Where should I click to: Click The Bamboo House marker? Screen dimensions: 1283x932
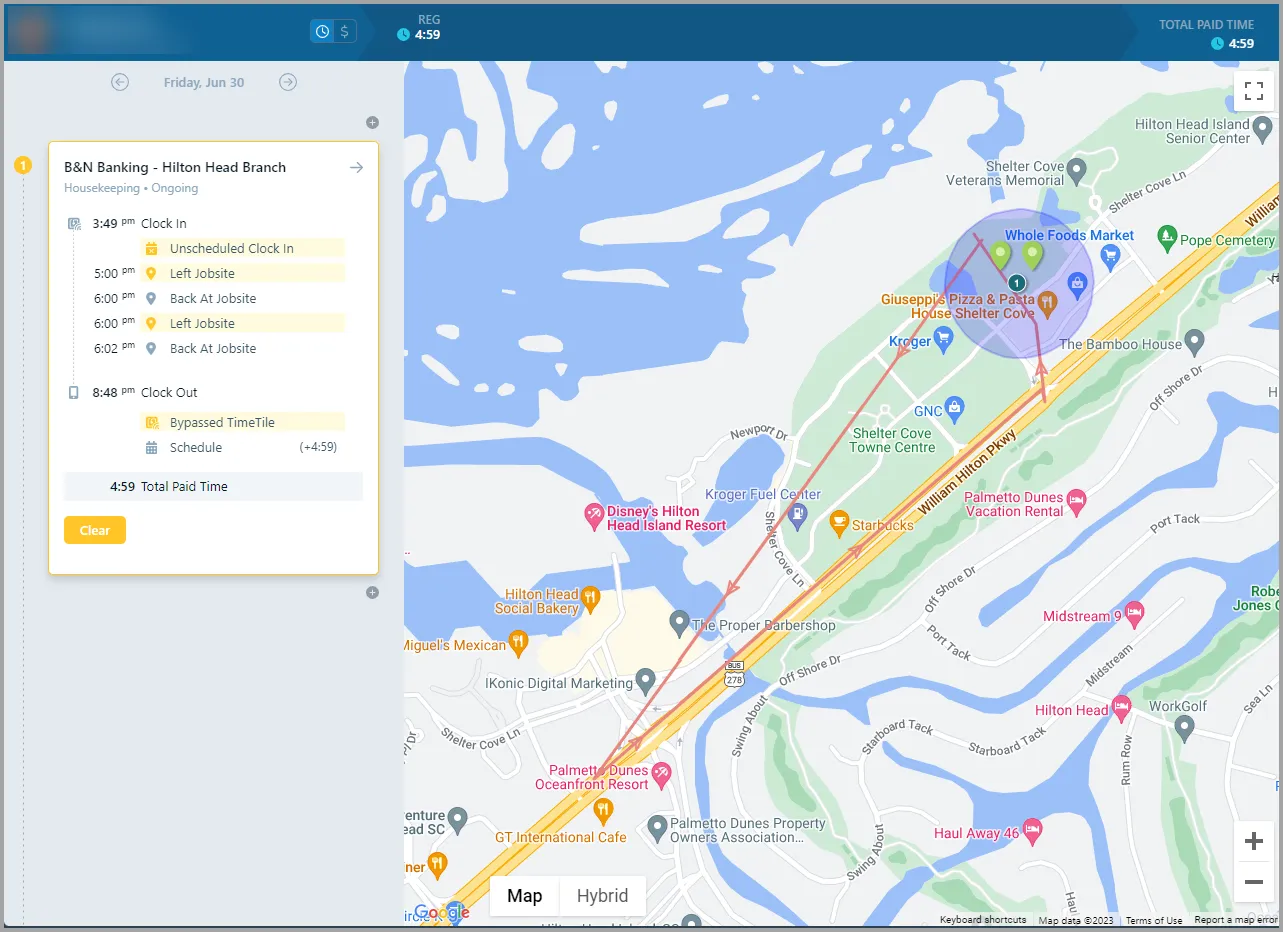pos(1194,342)
